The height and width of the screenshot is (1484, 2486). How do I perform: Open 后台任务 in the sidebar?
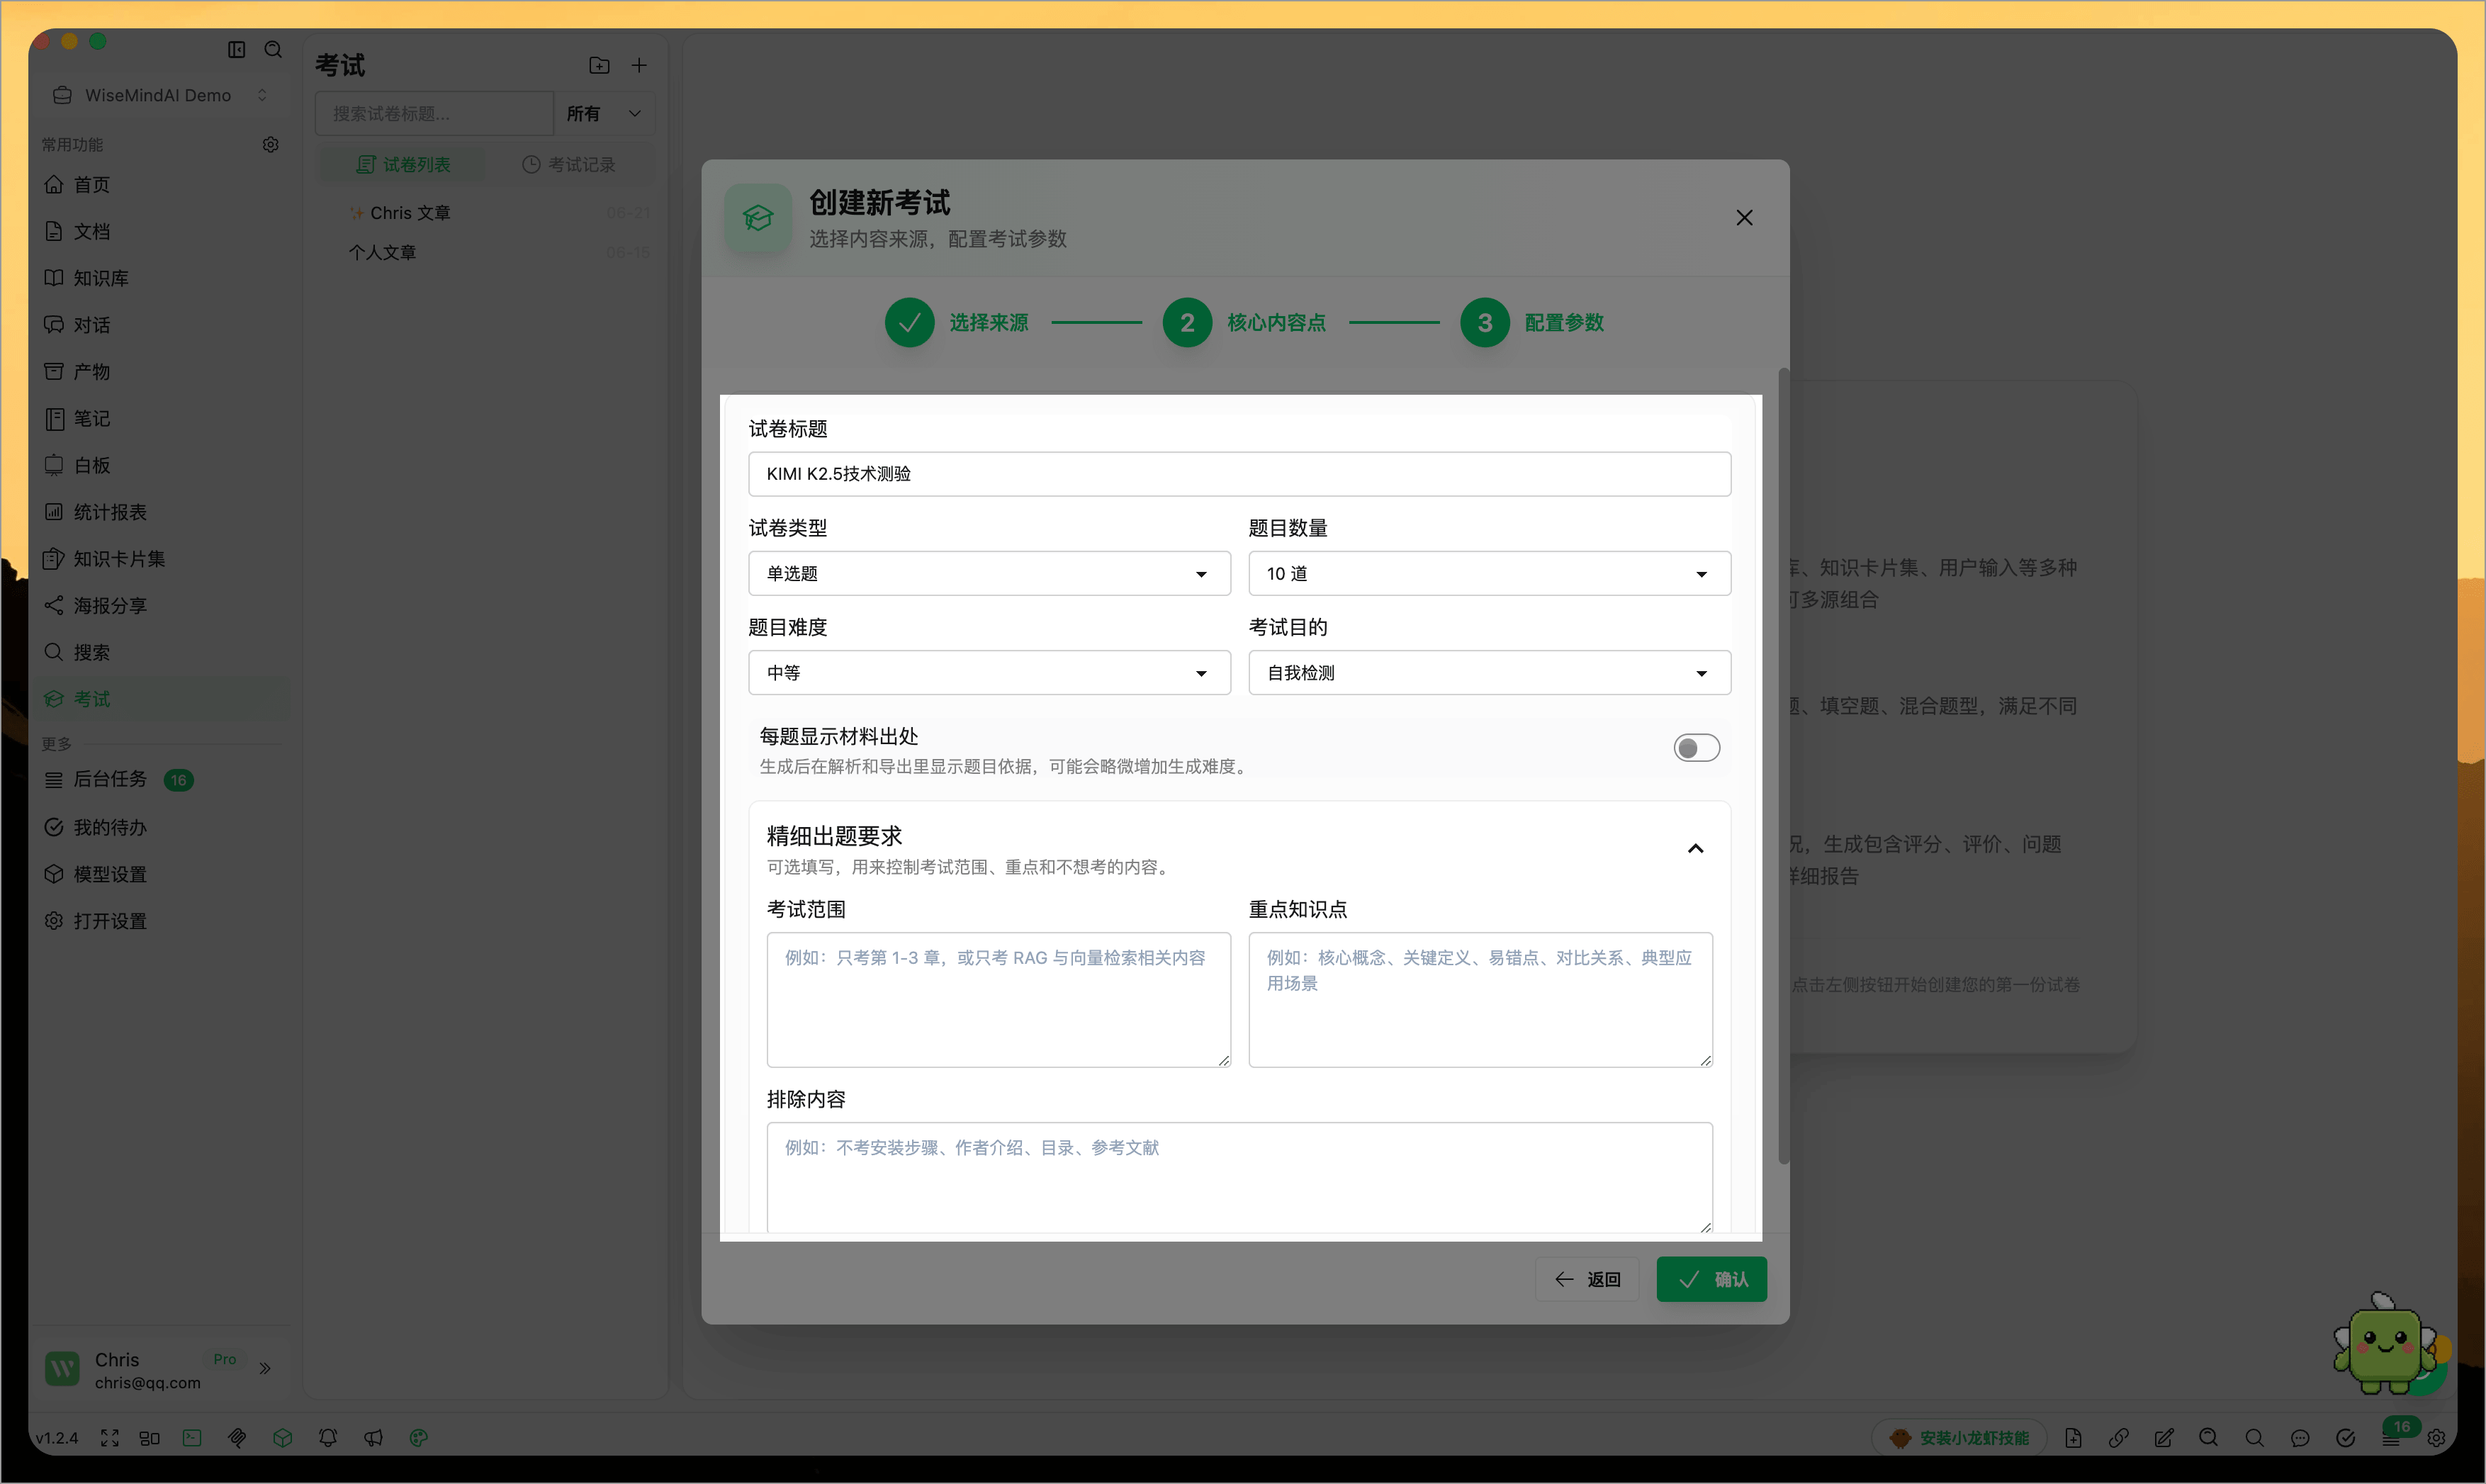[x=162, y=779]
